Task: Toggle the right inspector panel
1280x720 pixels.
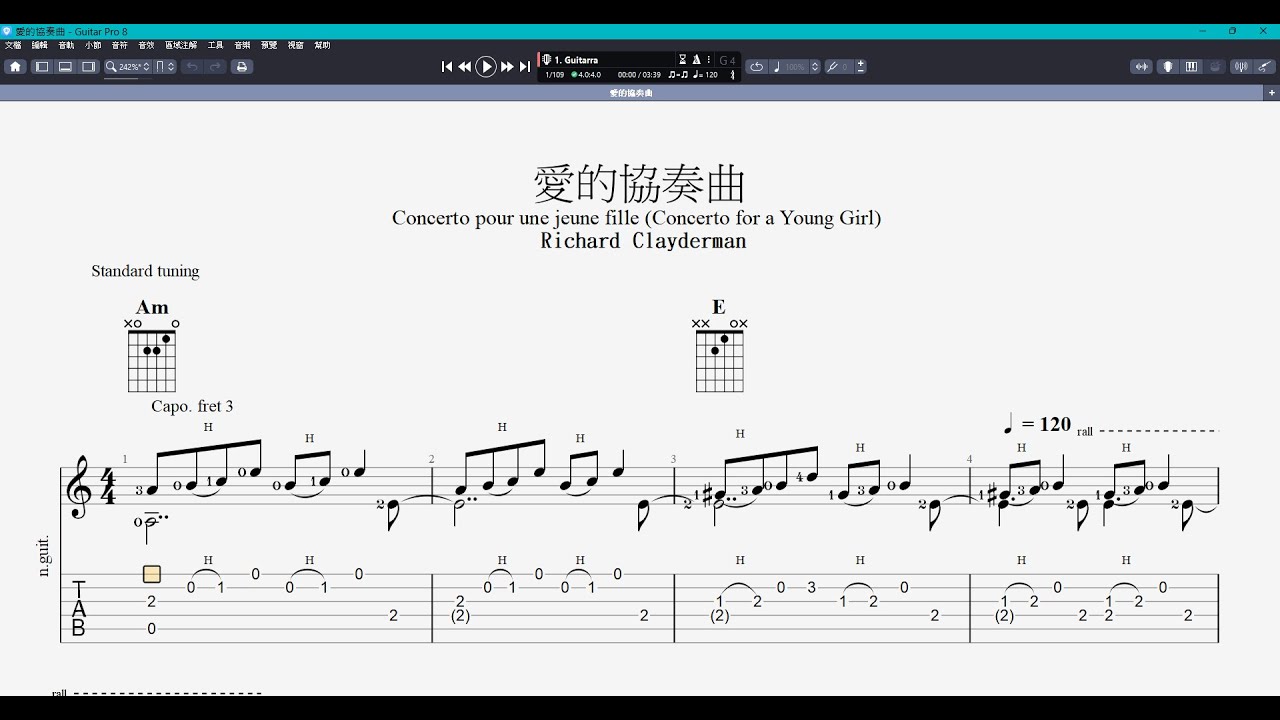Action: (89, 67)
